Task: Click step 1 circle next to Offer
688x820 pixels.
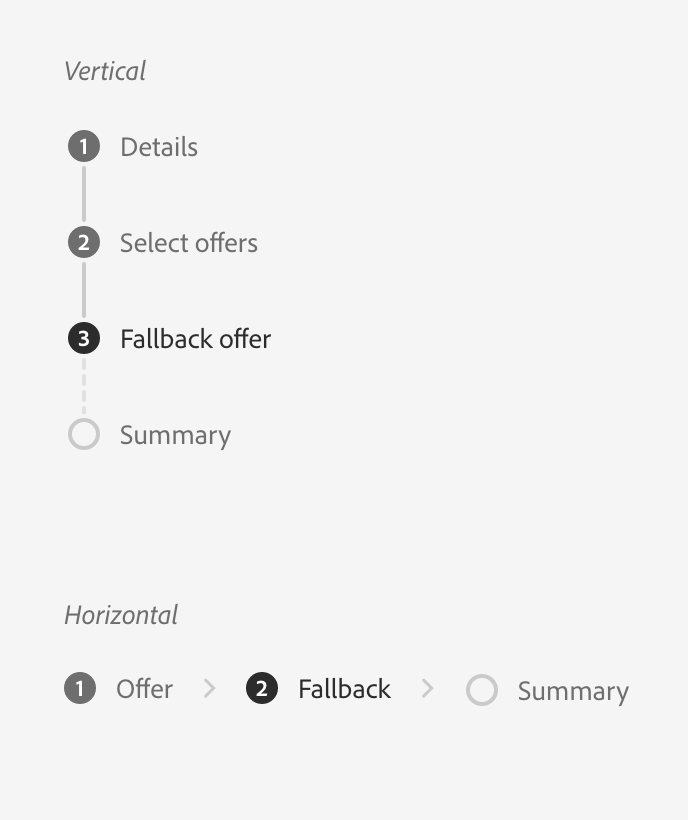Action: pyautogui.click(x=80, y=688)
